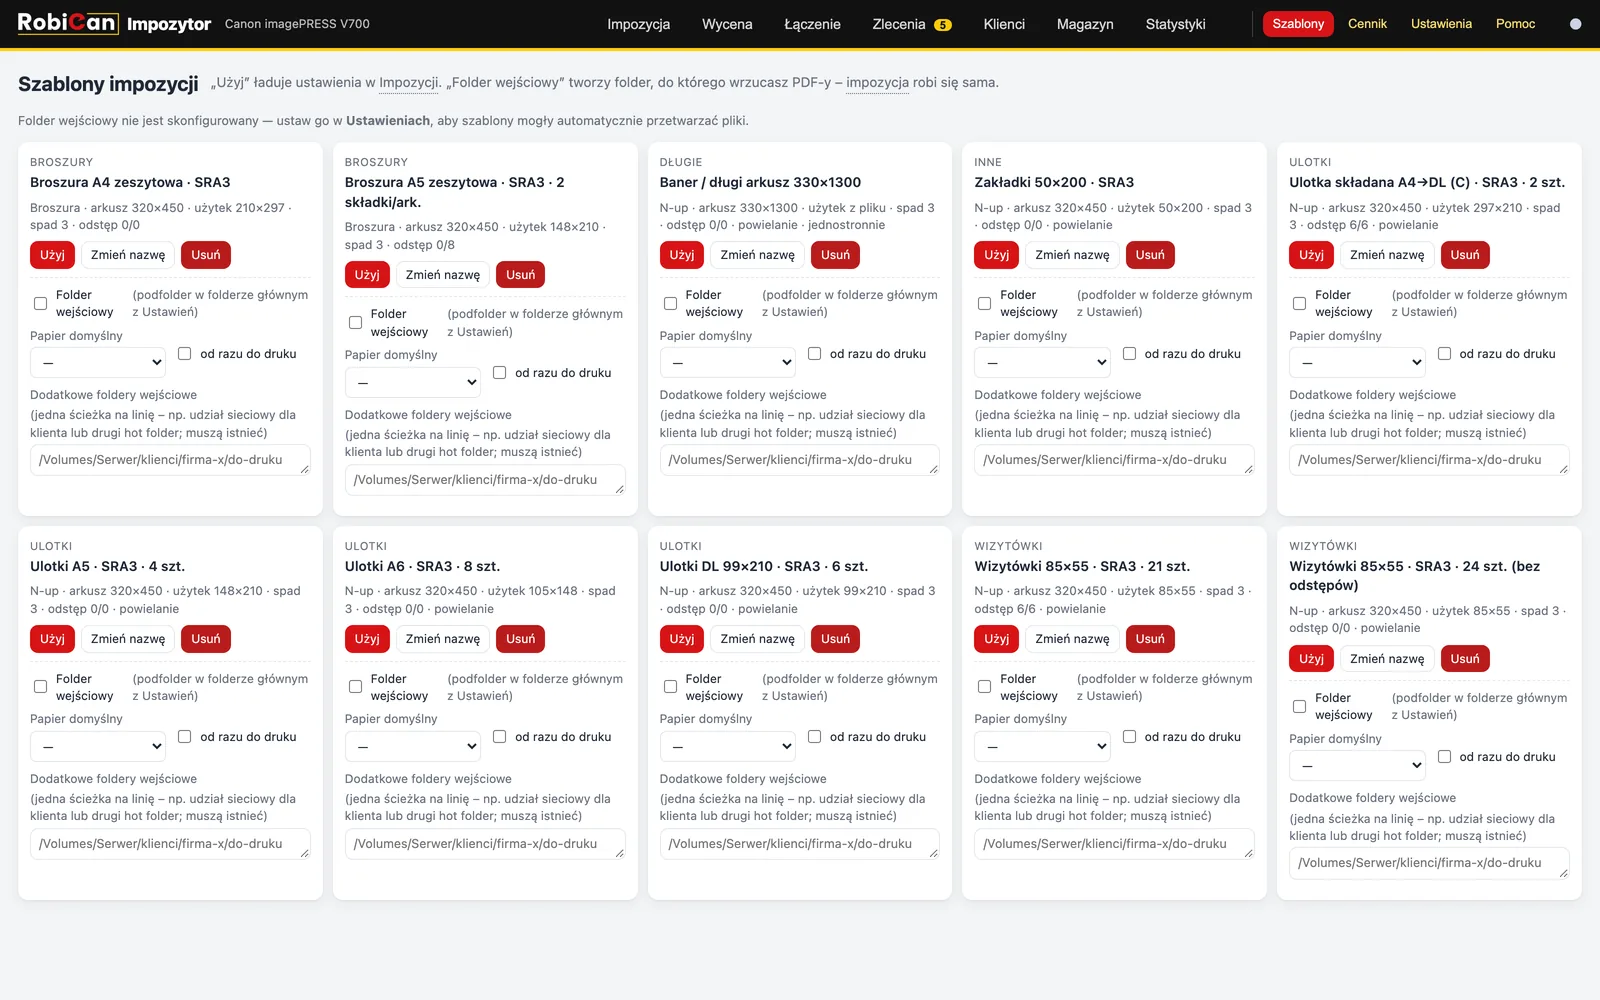Check 'od razu do druku' for Ulotki A5
The image size is (1600, 1000).
(185, 736)
